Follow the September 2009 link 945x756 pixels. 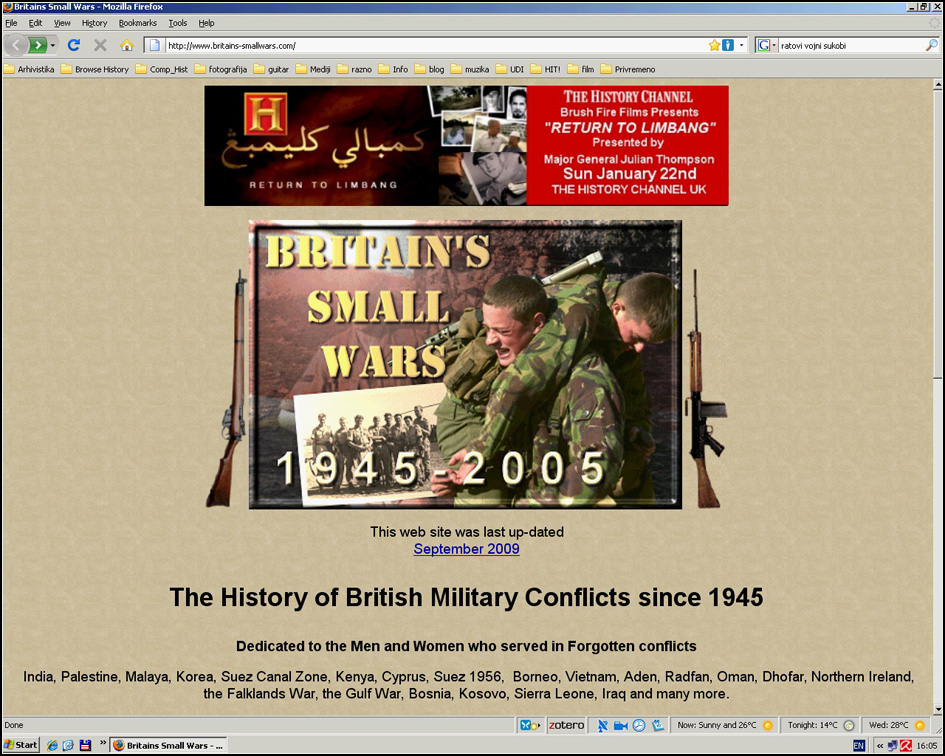pyautogui.click(x=466, y=549)
